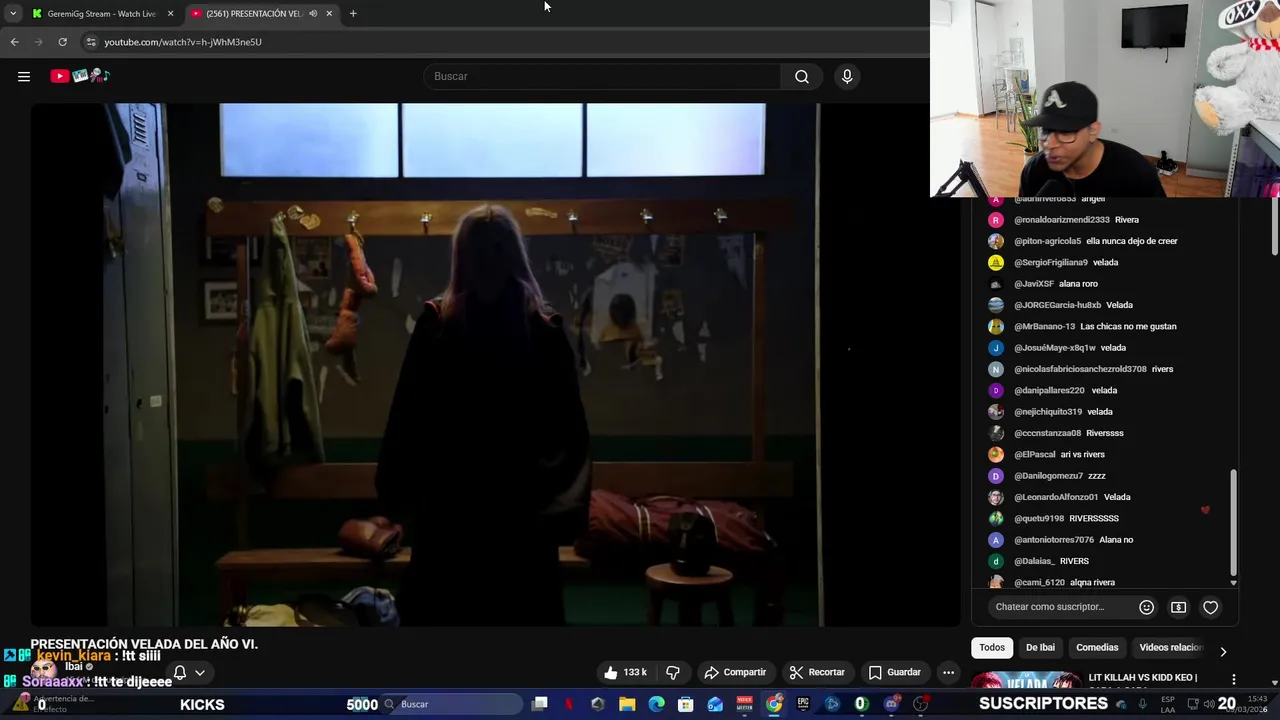Click Google Chrome taskbar icon
Image resolution: width=1280 pixels, height=720 pixels.
click(774, 704)
